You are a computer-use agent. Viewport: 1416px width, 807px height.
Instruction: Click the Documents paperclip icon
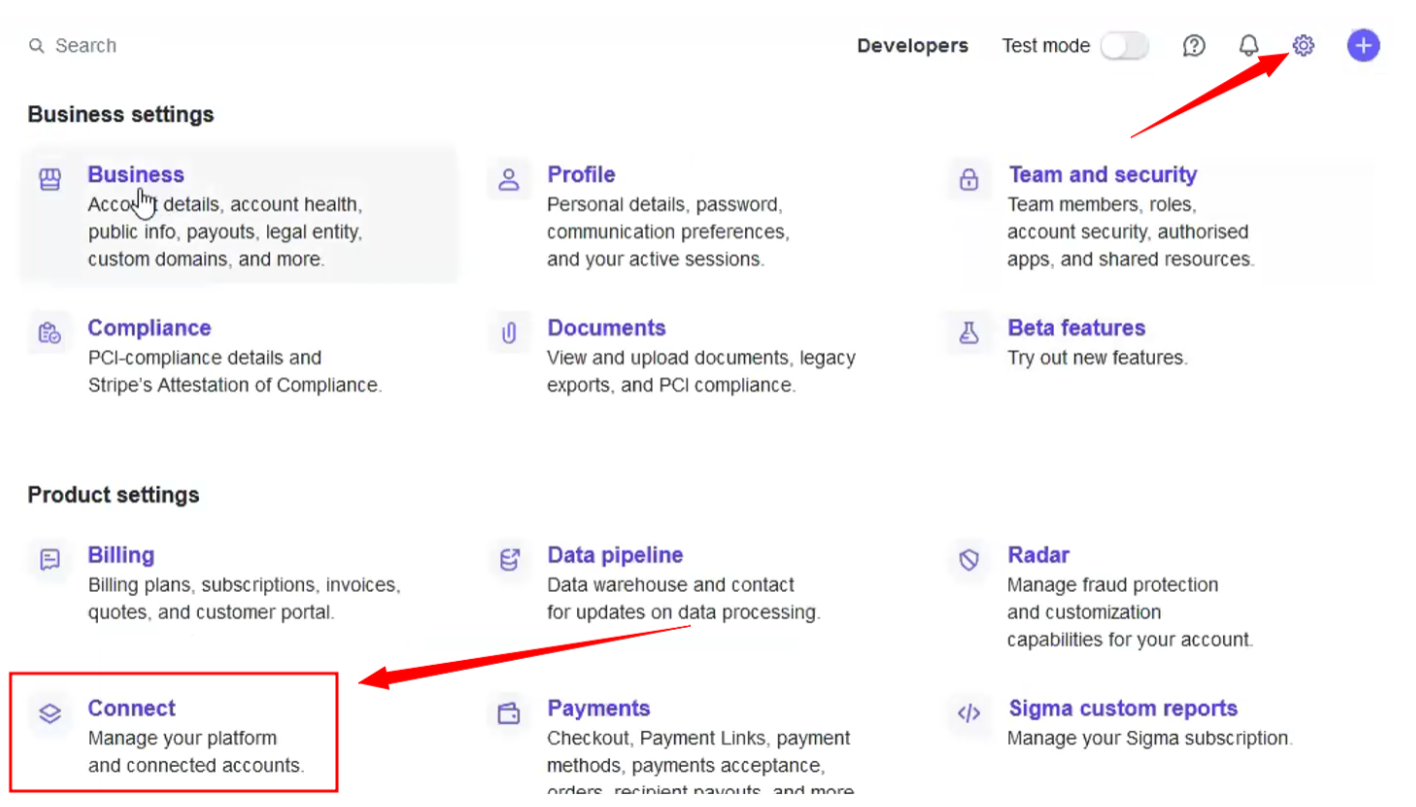pos(509,333)
